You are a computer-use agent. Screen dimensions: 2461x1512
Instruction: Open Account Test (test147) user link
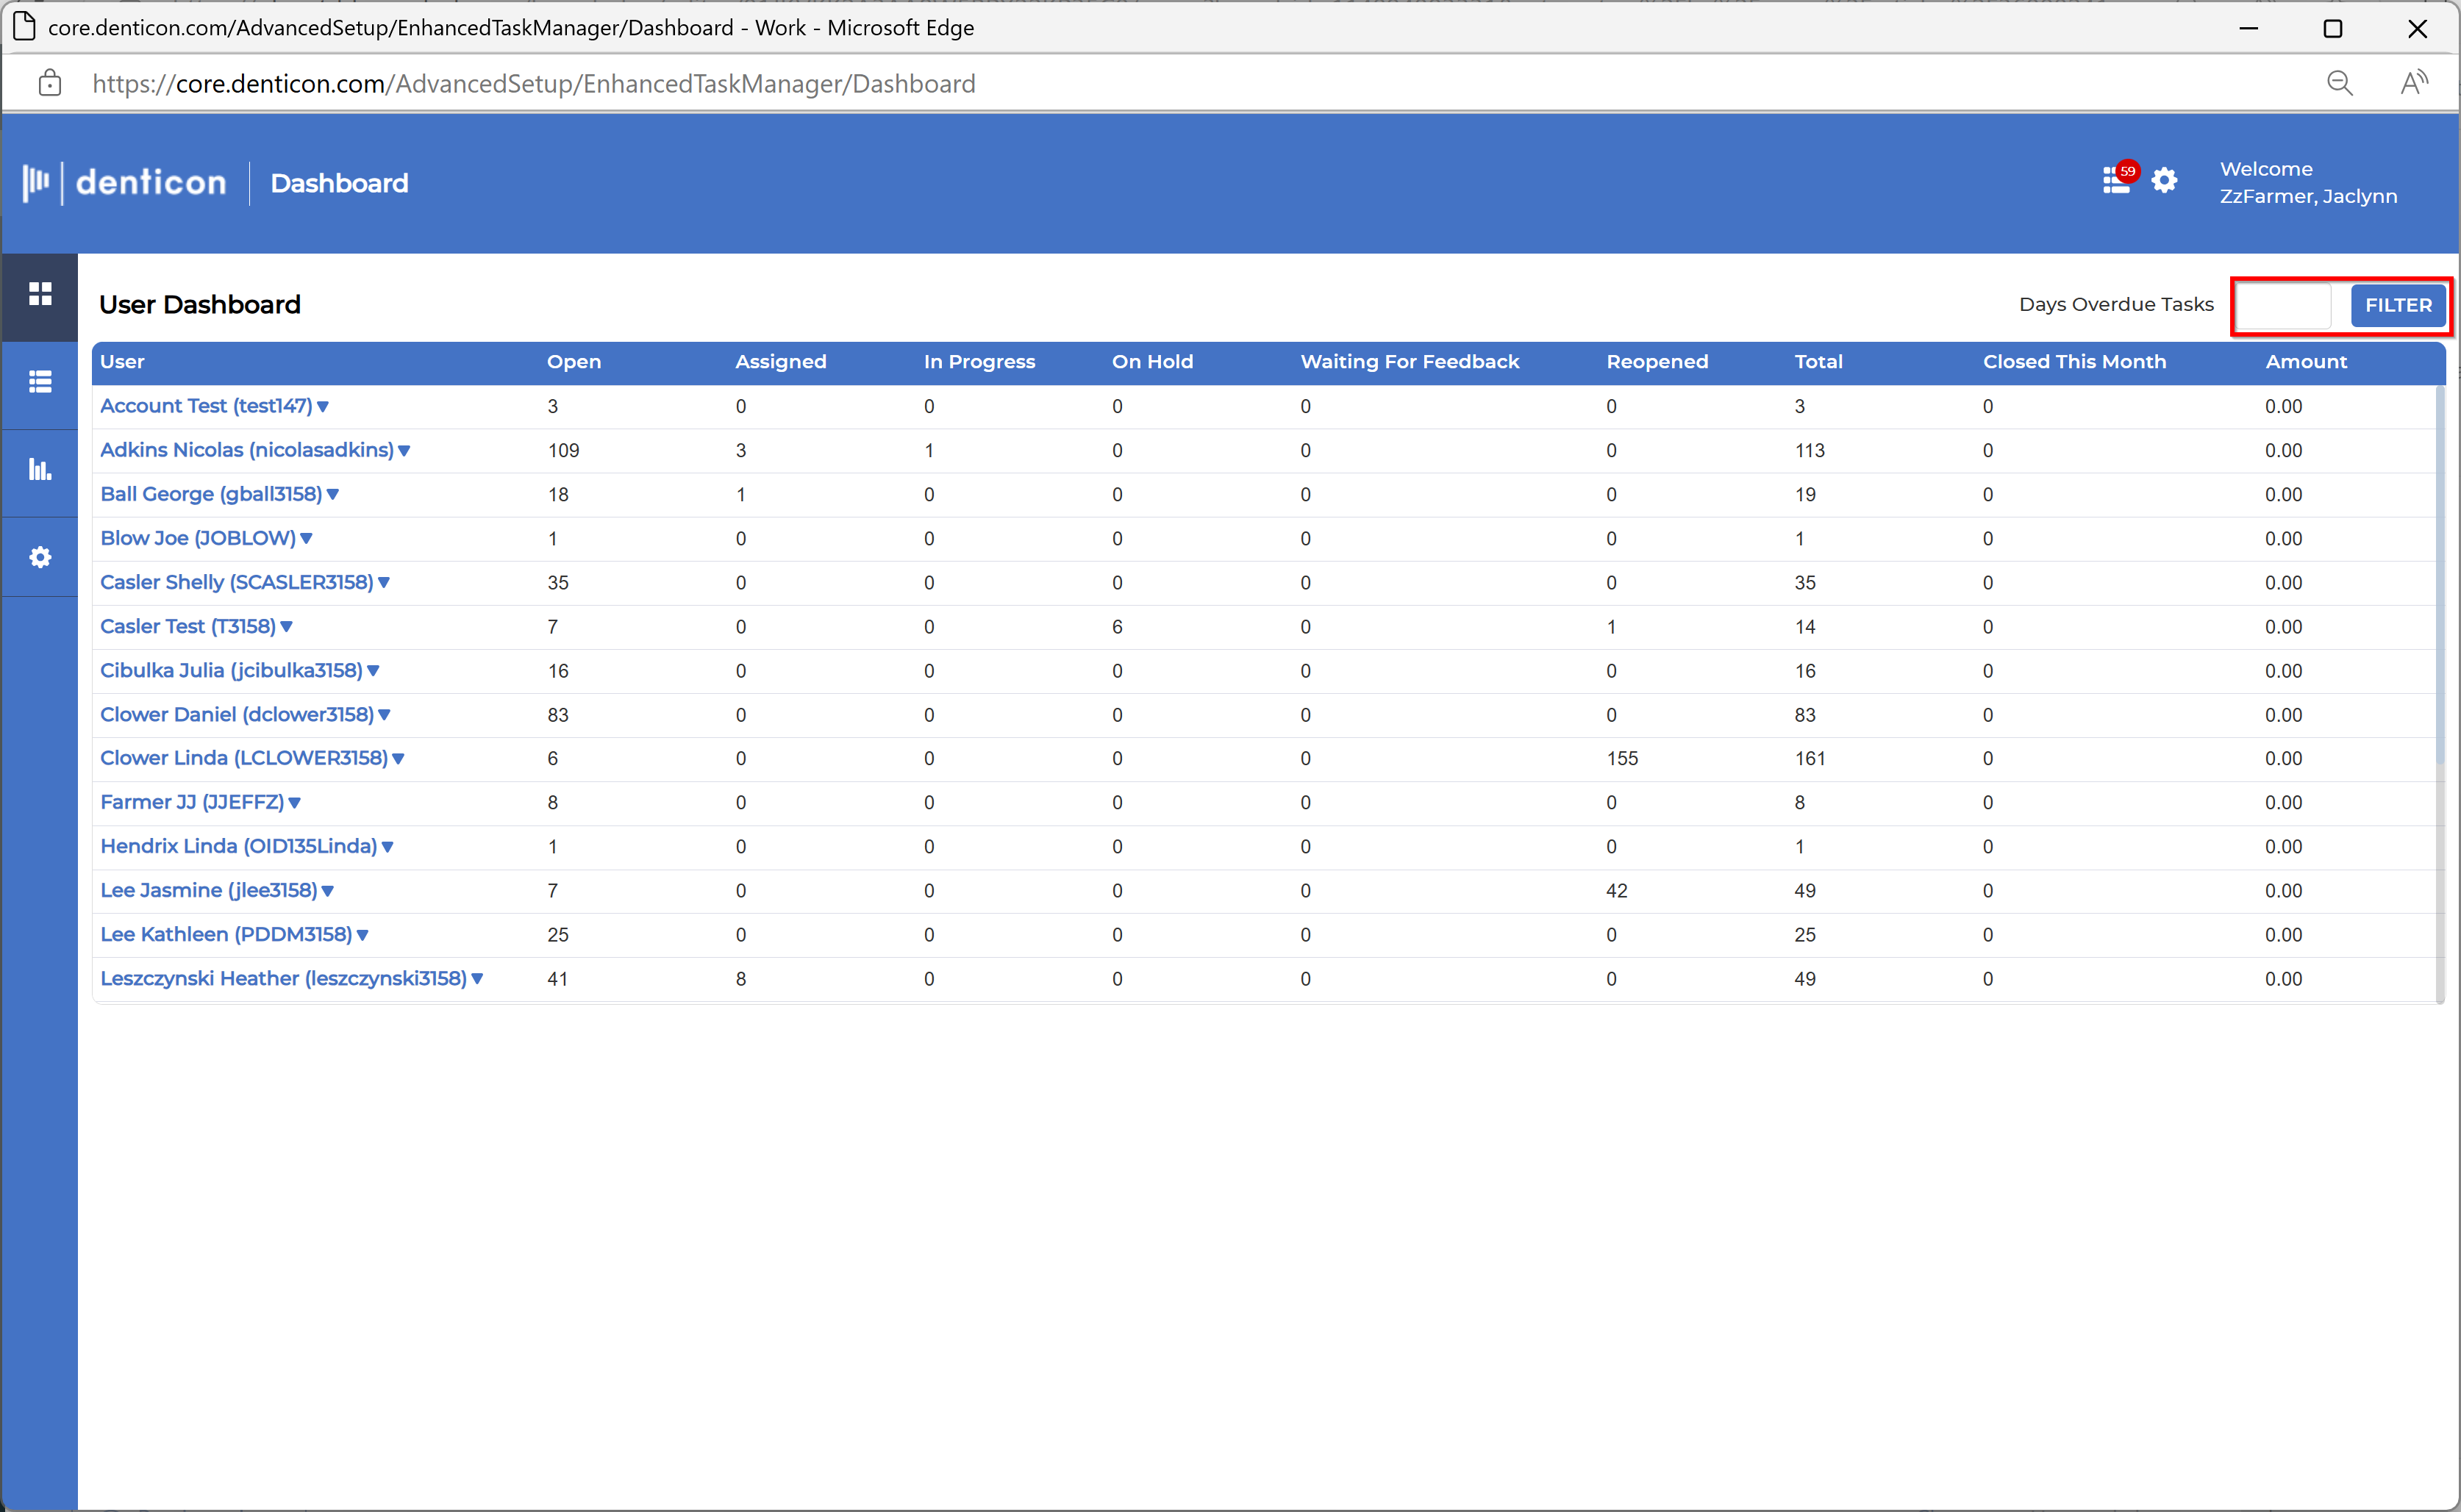(206, 406)
